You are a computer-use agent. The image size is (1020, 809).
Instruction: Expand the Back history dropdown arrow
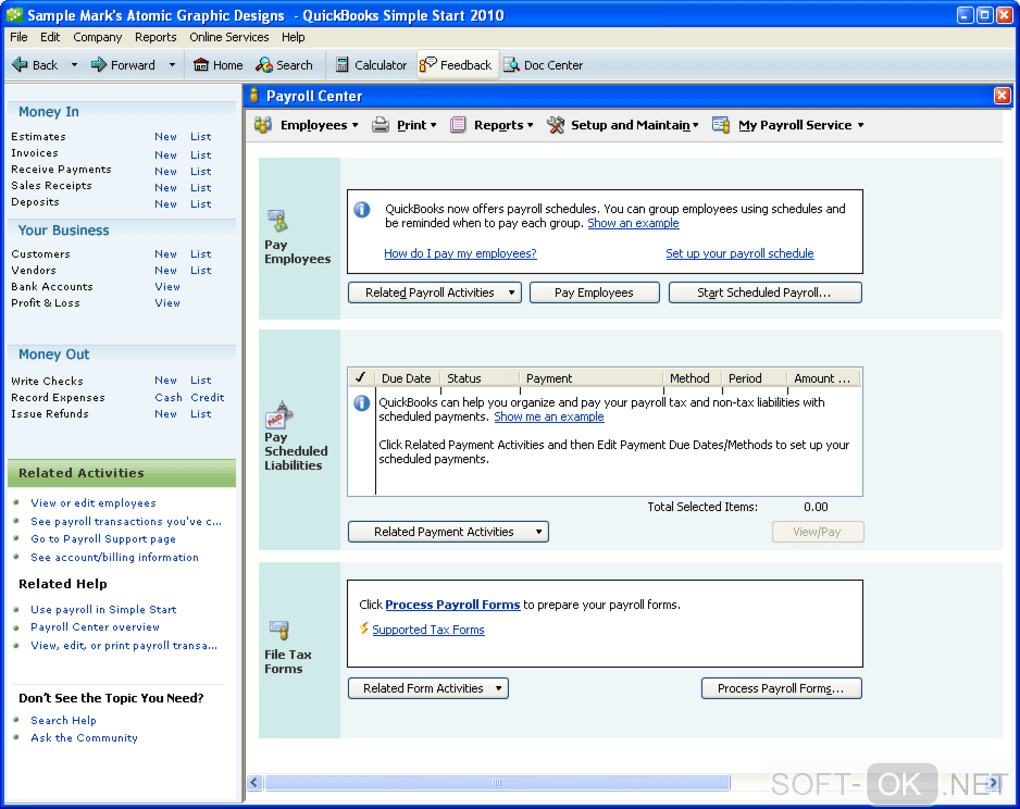click(74, 64)
